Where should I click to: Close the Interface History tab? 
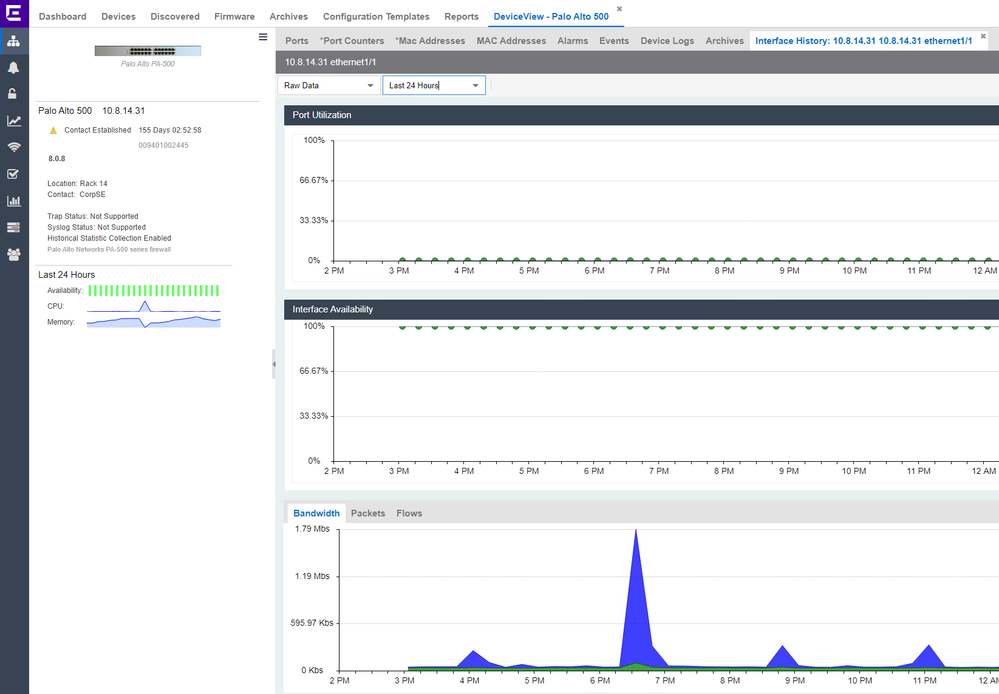(983, 36)
